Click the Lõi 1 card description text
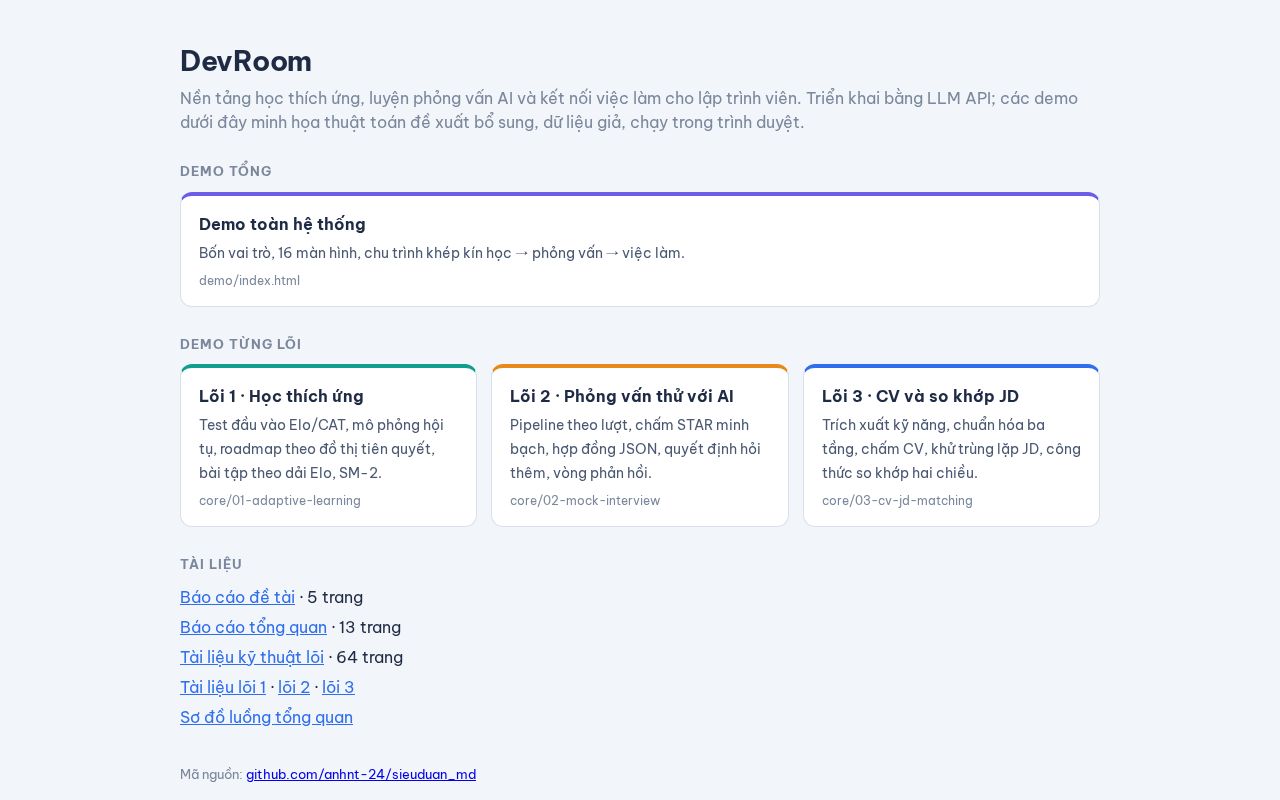 [322, 449]
